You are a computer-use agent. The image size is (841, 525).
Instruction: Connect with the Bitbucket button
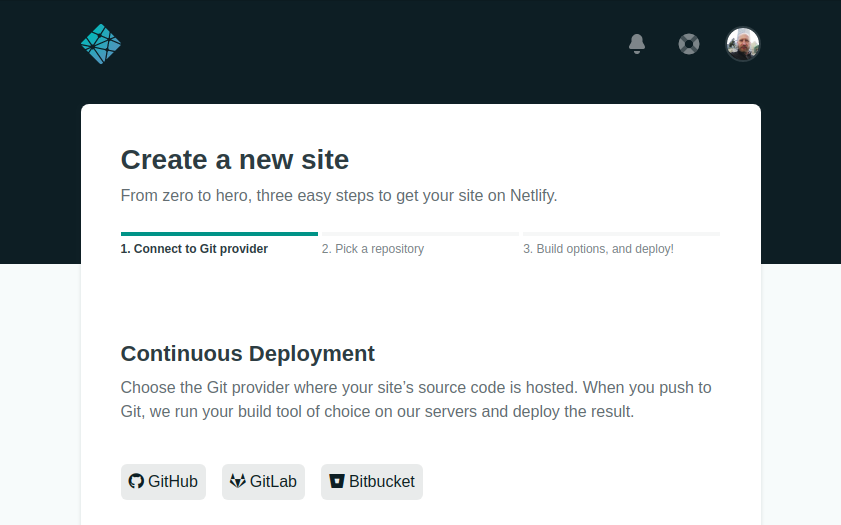click(372, 482)
